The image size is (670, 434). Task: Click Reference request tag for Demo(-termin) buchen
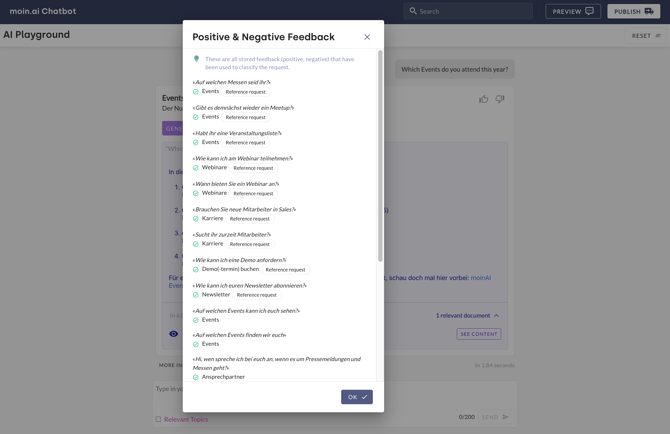pyautogui.click(x=285, y=269)
